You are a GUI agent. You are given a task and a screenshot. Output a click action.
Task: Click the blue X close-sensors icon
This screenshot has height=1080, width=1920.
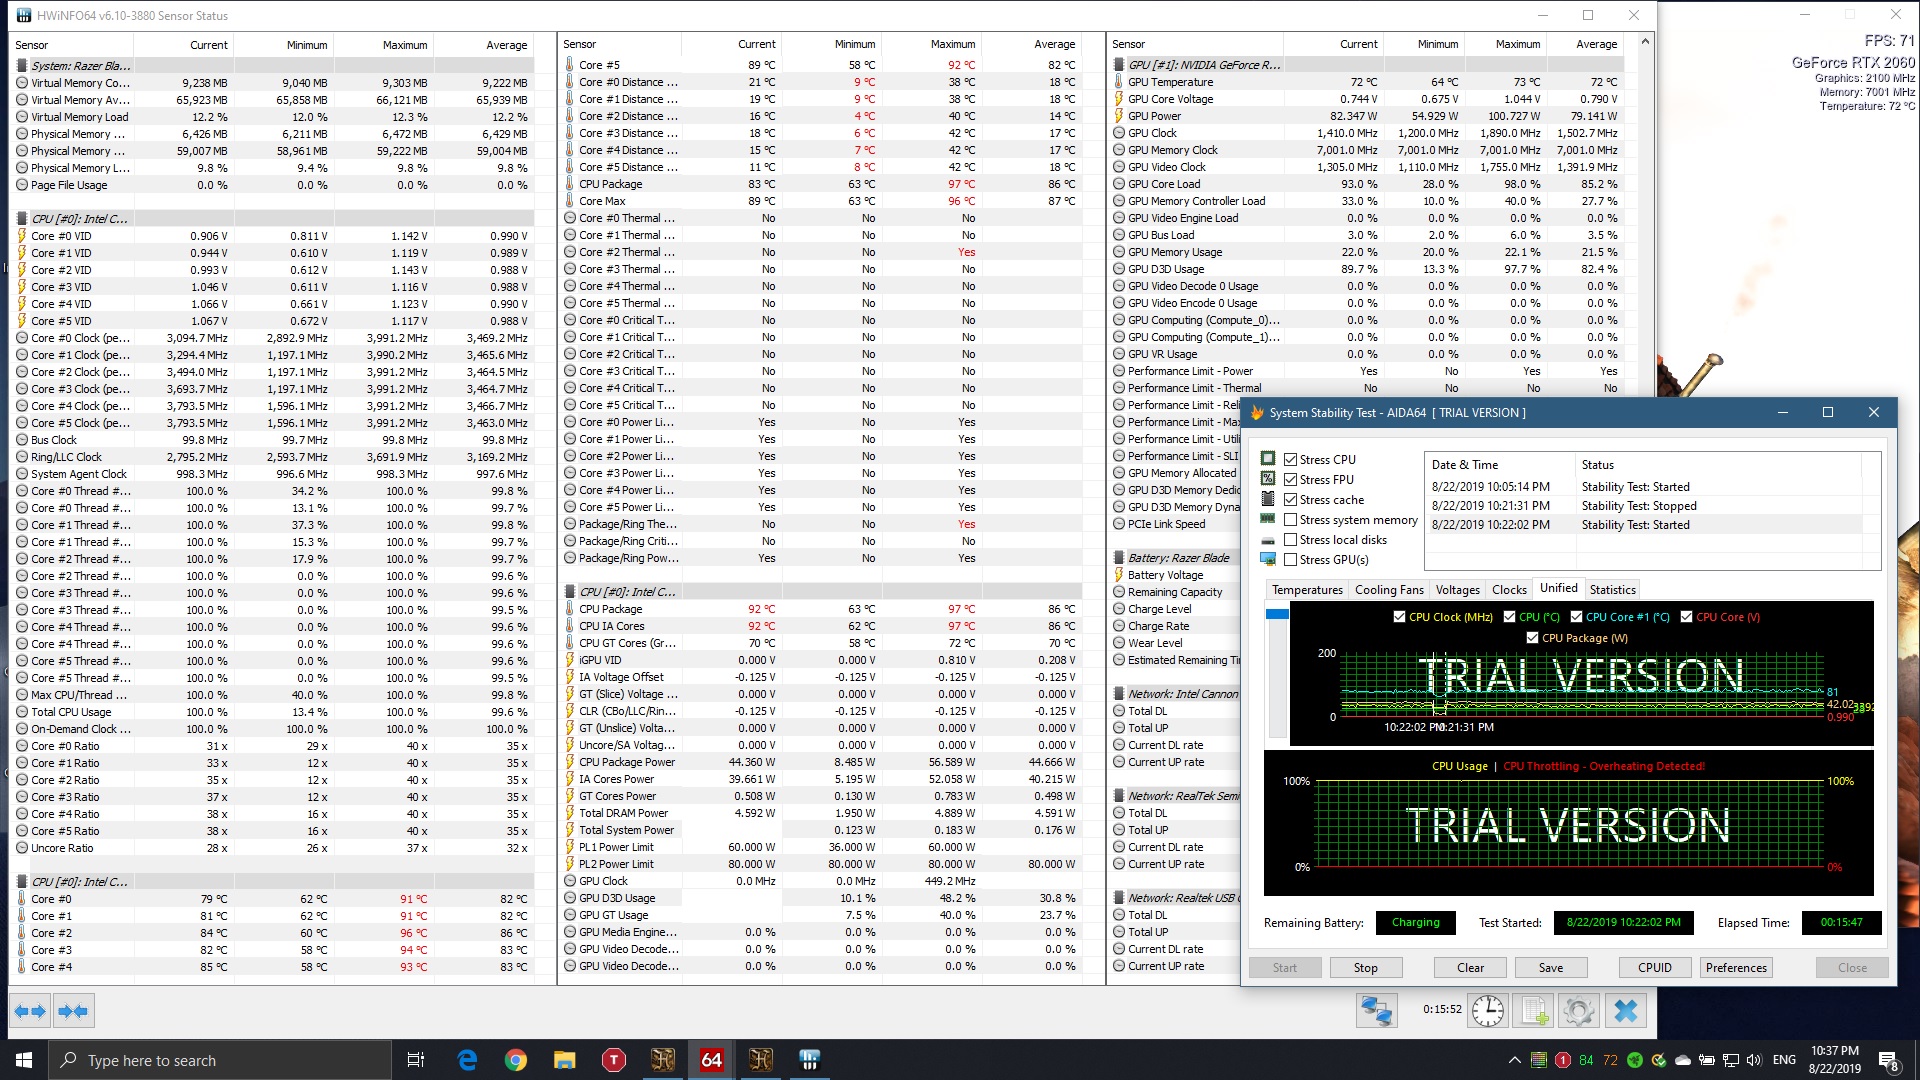[x=1626, y=1011]
